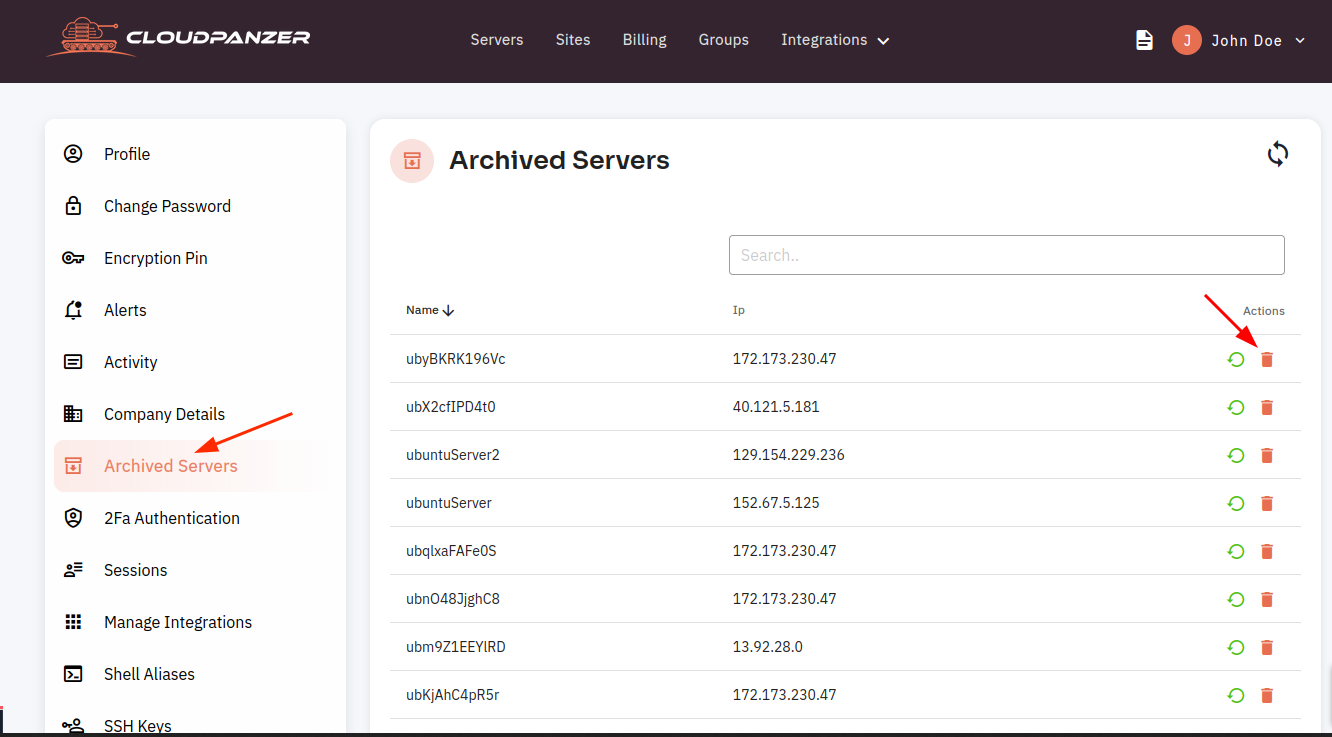This screenshot has width=1332, height=737.
Task: Click into the Search field
Action: pyautogui.click(x=1006, y=255)
